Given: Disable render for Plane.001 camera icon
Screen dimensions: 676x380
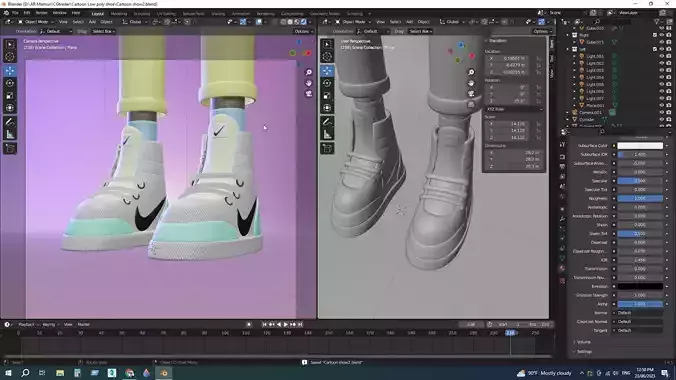Looking at the screenshot, I should [x=669, y=105].
